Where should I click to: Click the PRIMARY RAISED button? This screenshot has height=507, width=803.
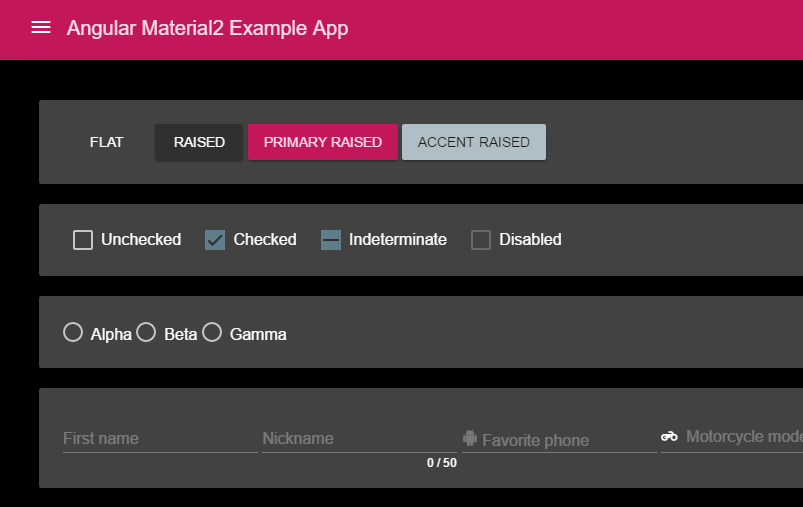click(x=323, y=142)
